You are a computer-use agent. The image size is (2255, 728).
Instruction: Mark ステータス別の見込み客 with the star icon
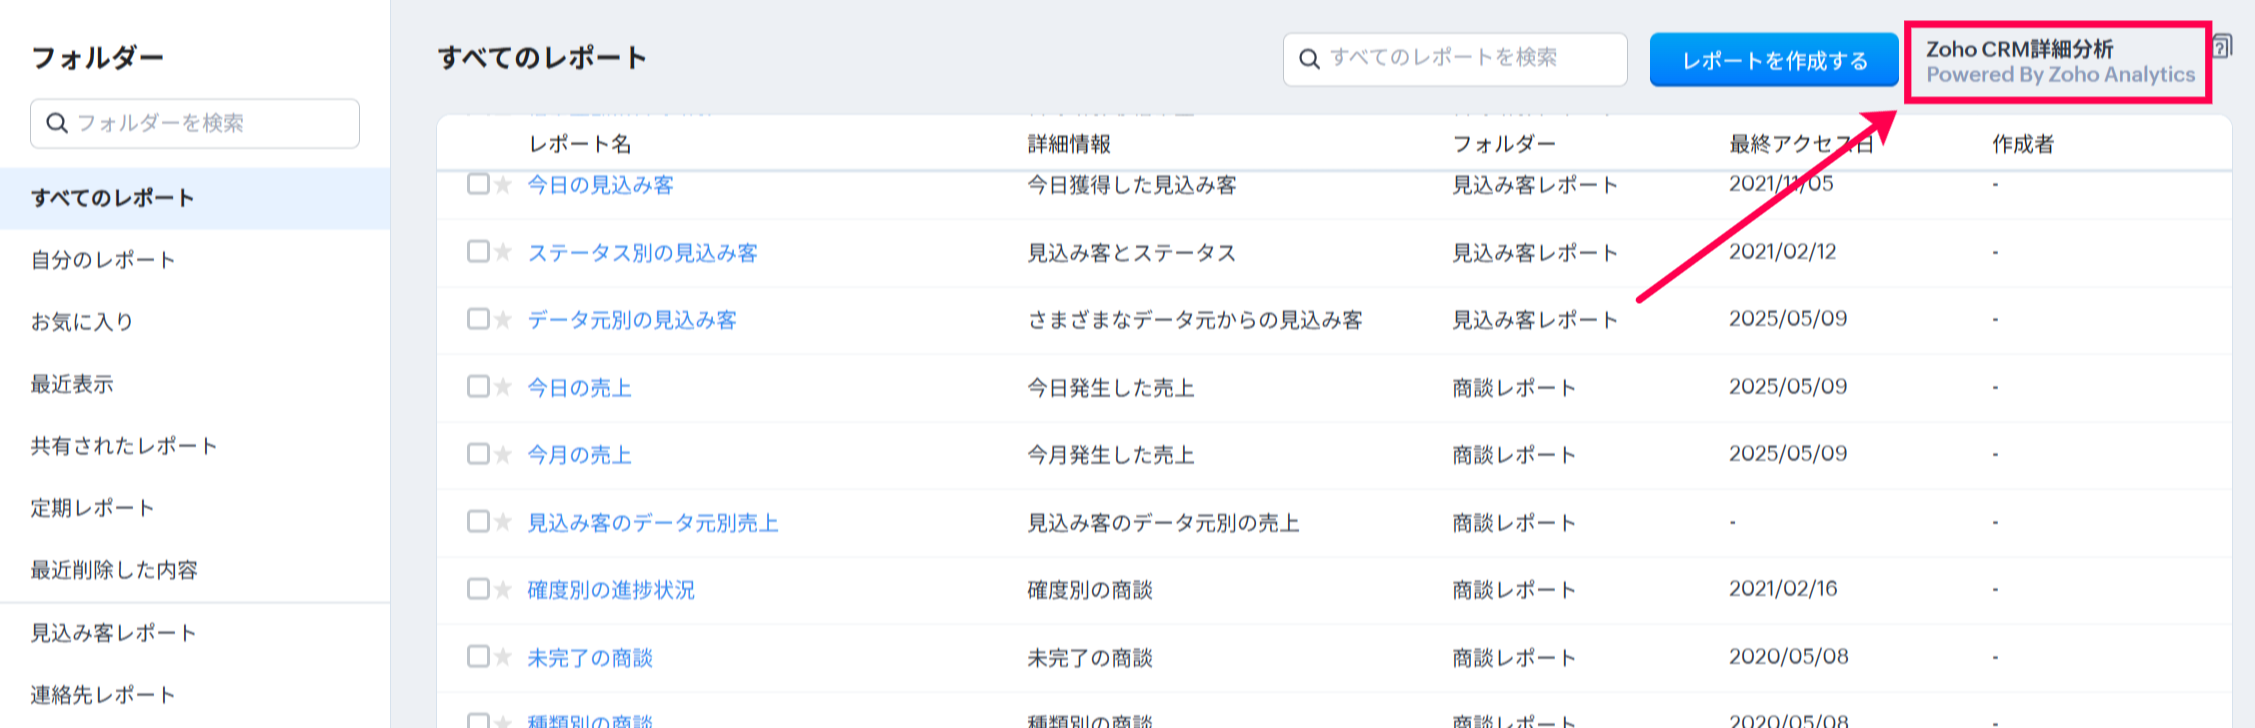[x=503, y=252]
